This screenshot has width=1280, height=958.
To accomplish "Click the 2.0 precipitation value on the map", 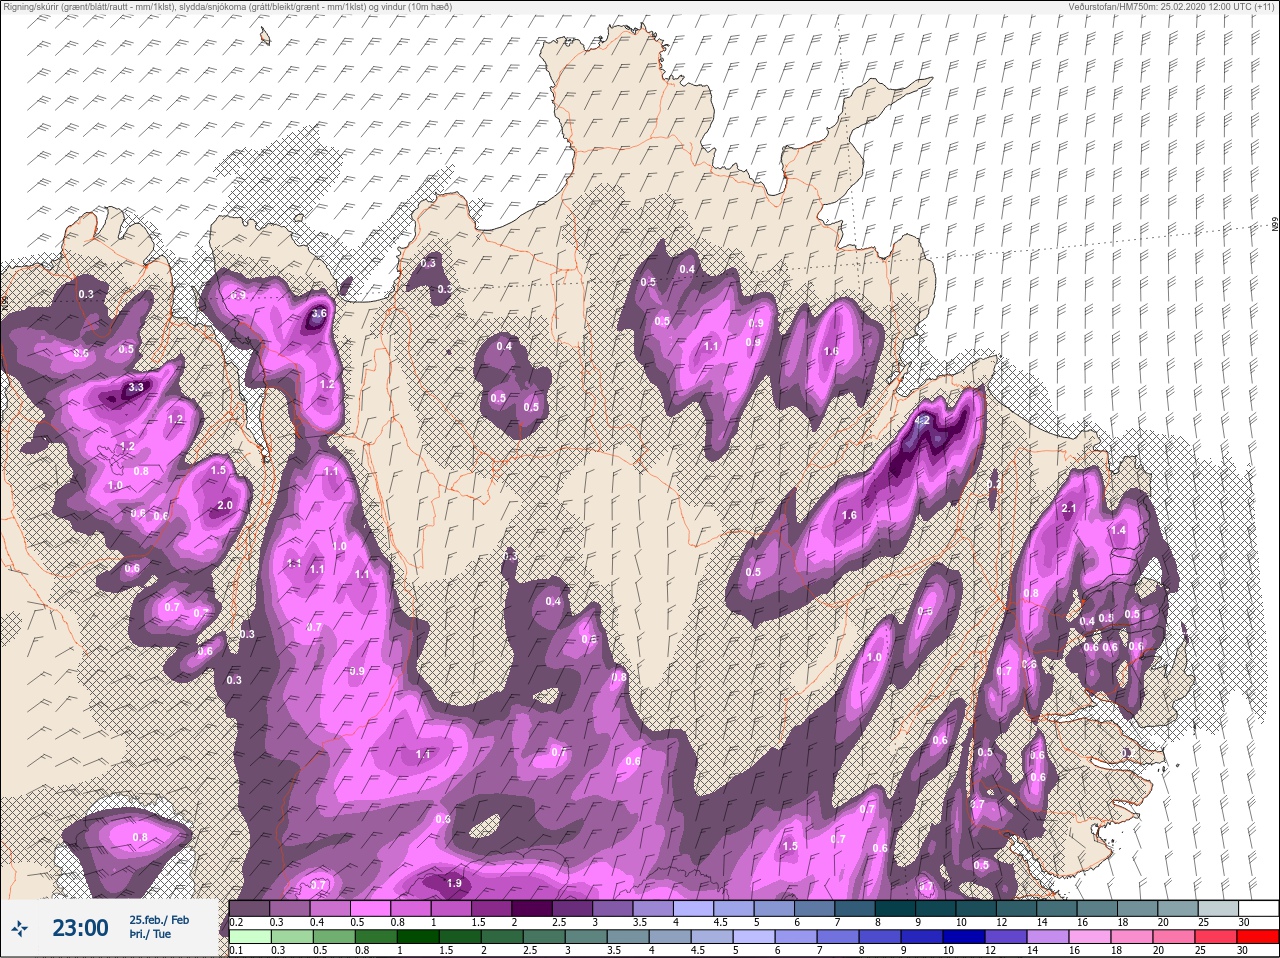I will click(225, 505).
